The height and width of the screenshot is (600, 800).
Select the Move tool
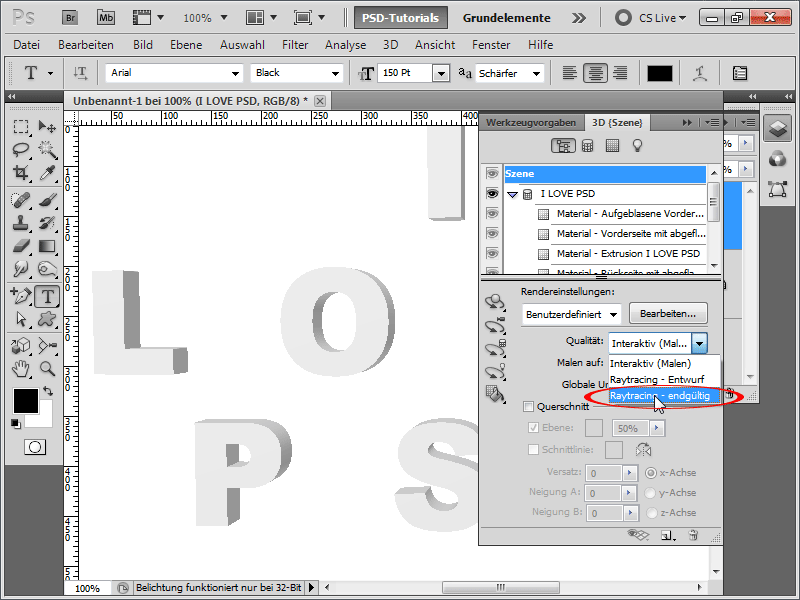pos(47,126)
